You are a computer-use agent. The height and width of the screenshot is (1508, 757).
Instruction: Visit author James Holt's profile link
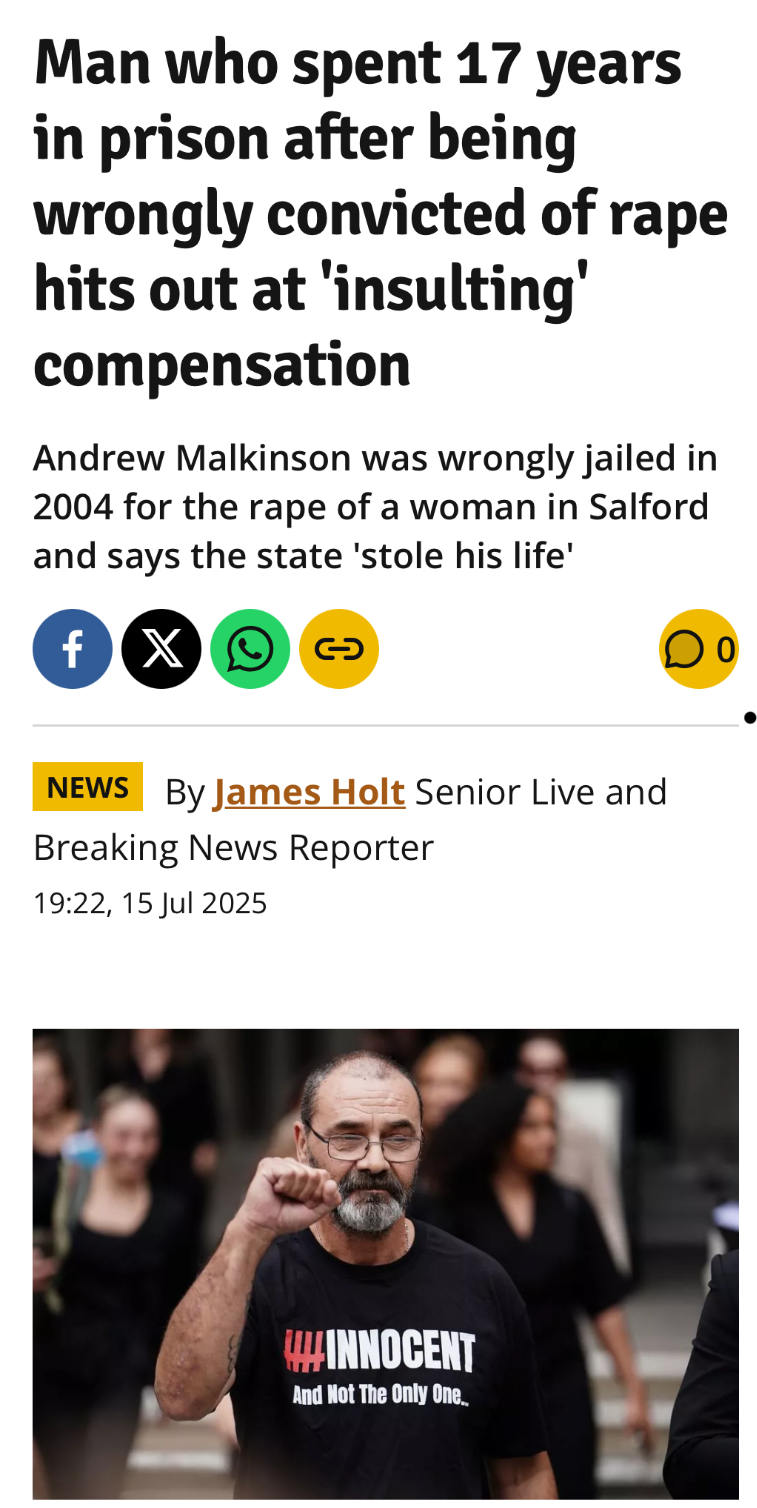pyautogui.click(x=309, y=792)
